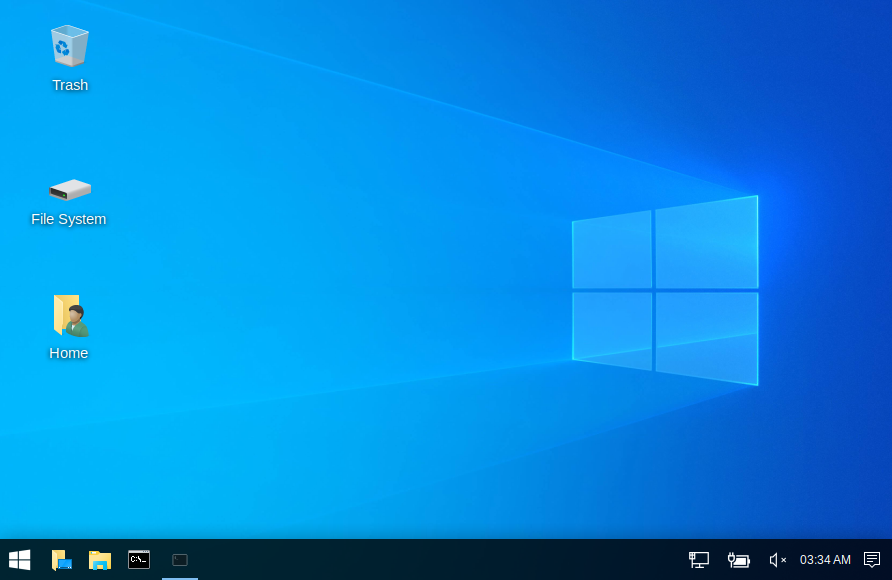892x580 pixels.
Task: Open the notification center icon
Action: (x=872, y=560)
